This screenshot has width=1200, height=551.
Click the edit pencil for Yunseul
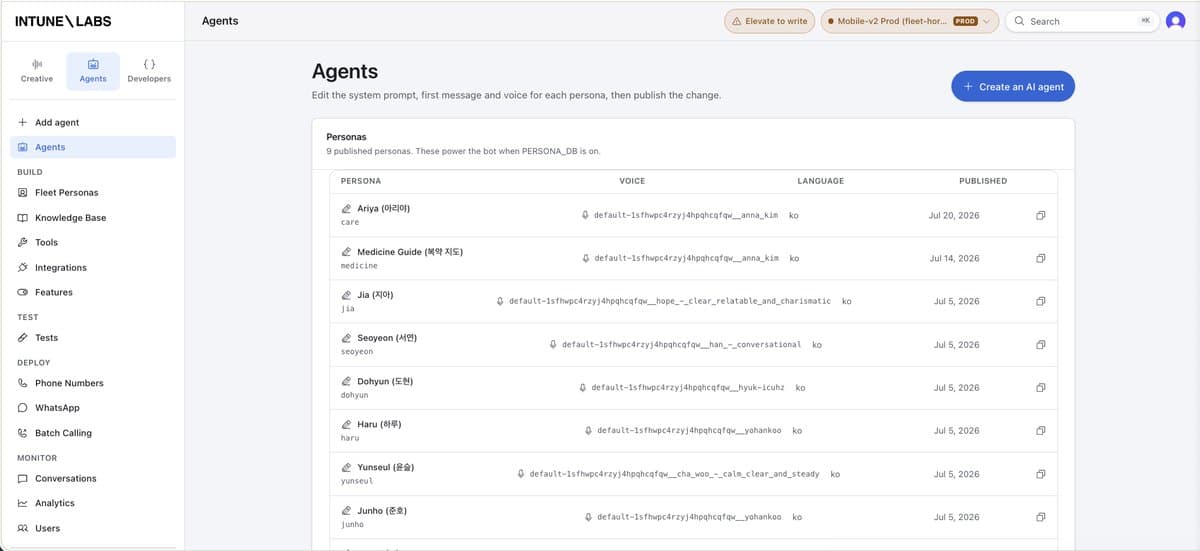[346, 468]
